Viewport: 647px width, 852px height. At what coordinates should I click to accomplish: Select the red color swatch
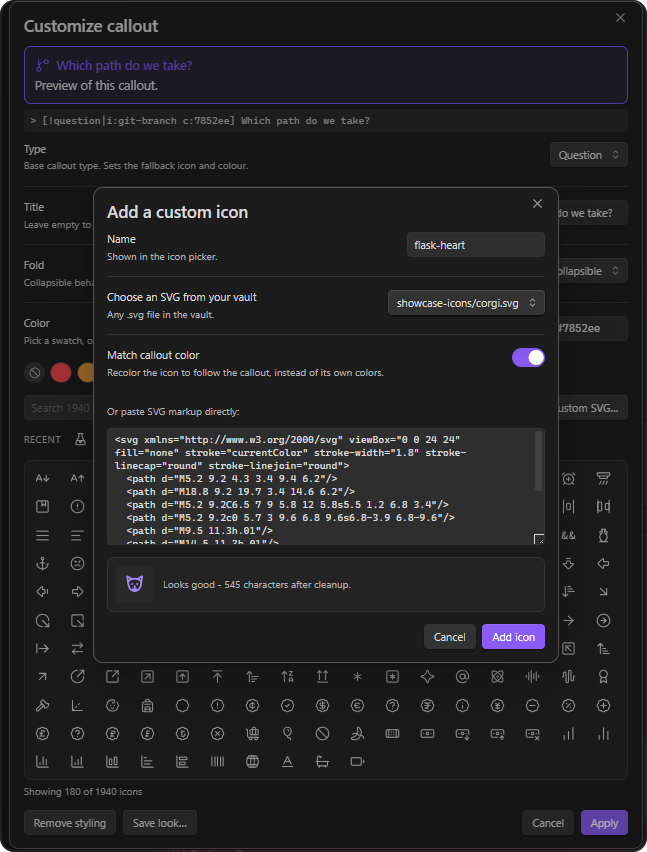coord(61,373)
